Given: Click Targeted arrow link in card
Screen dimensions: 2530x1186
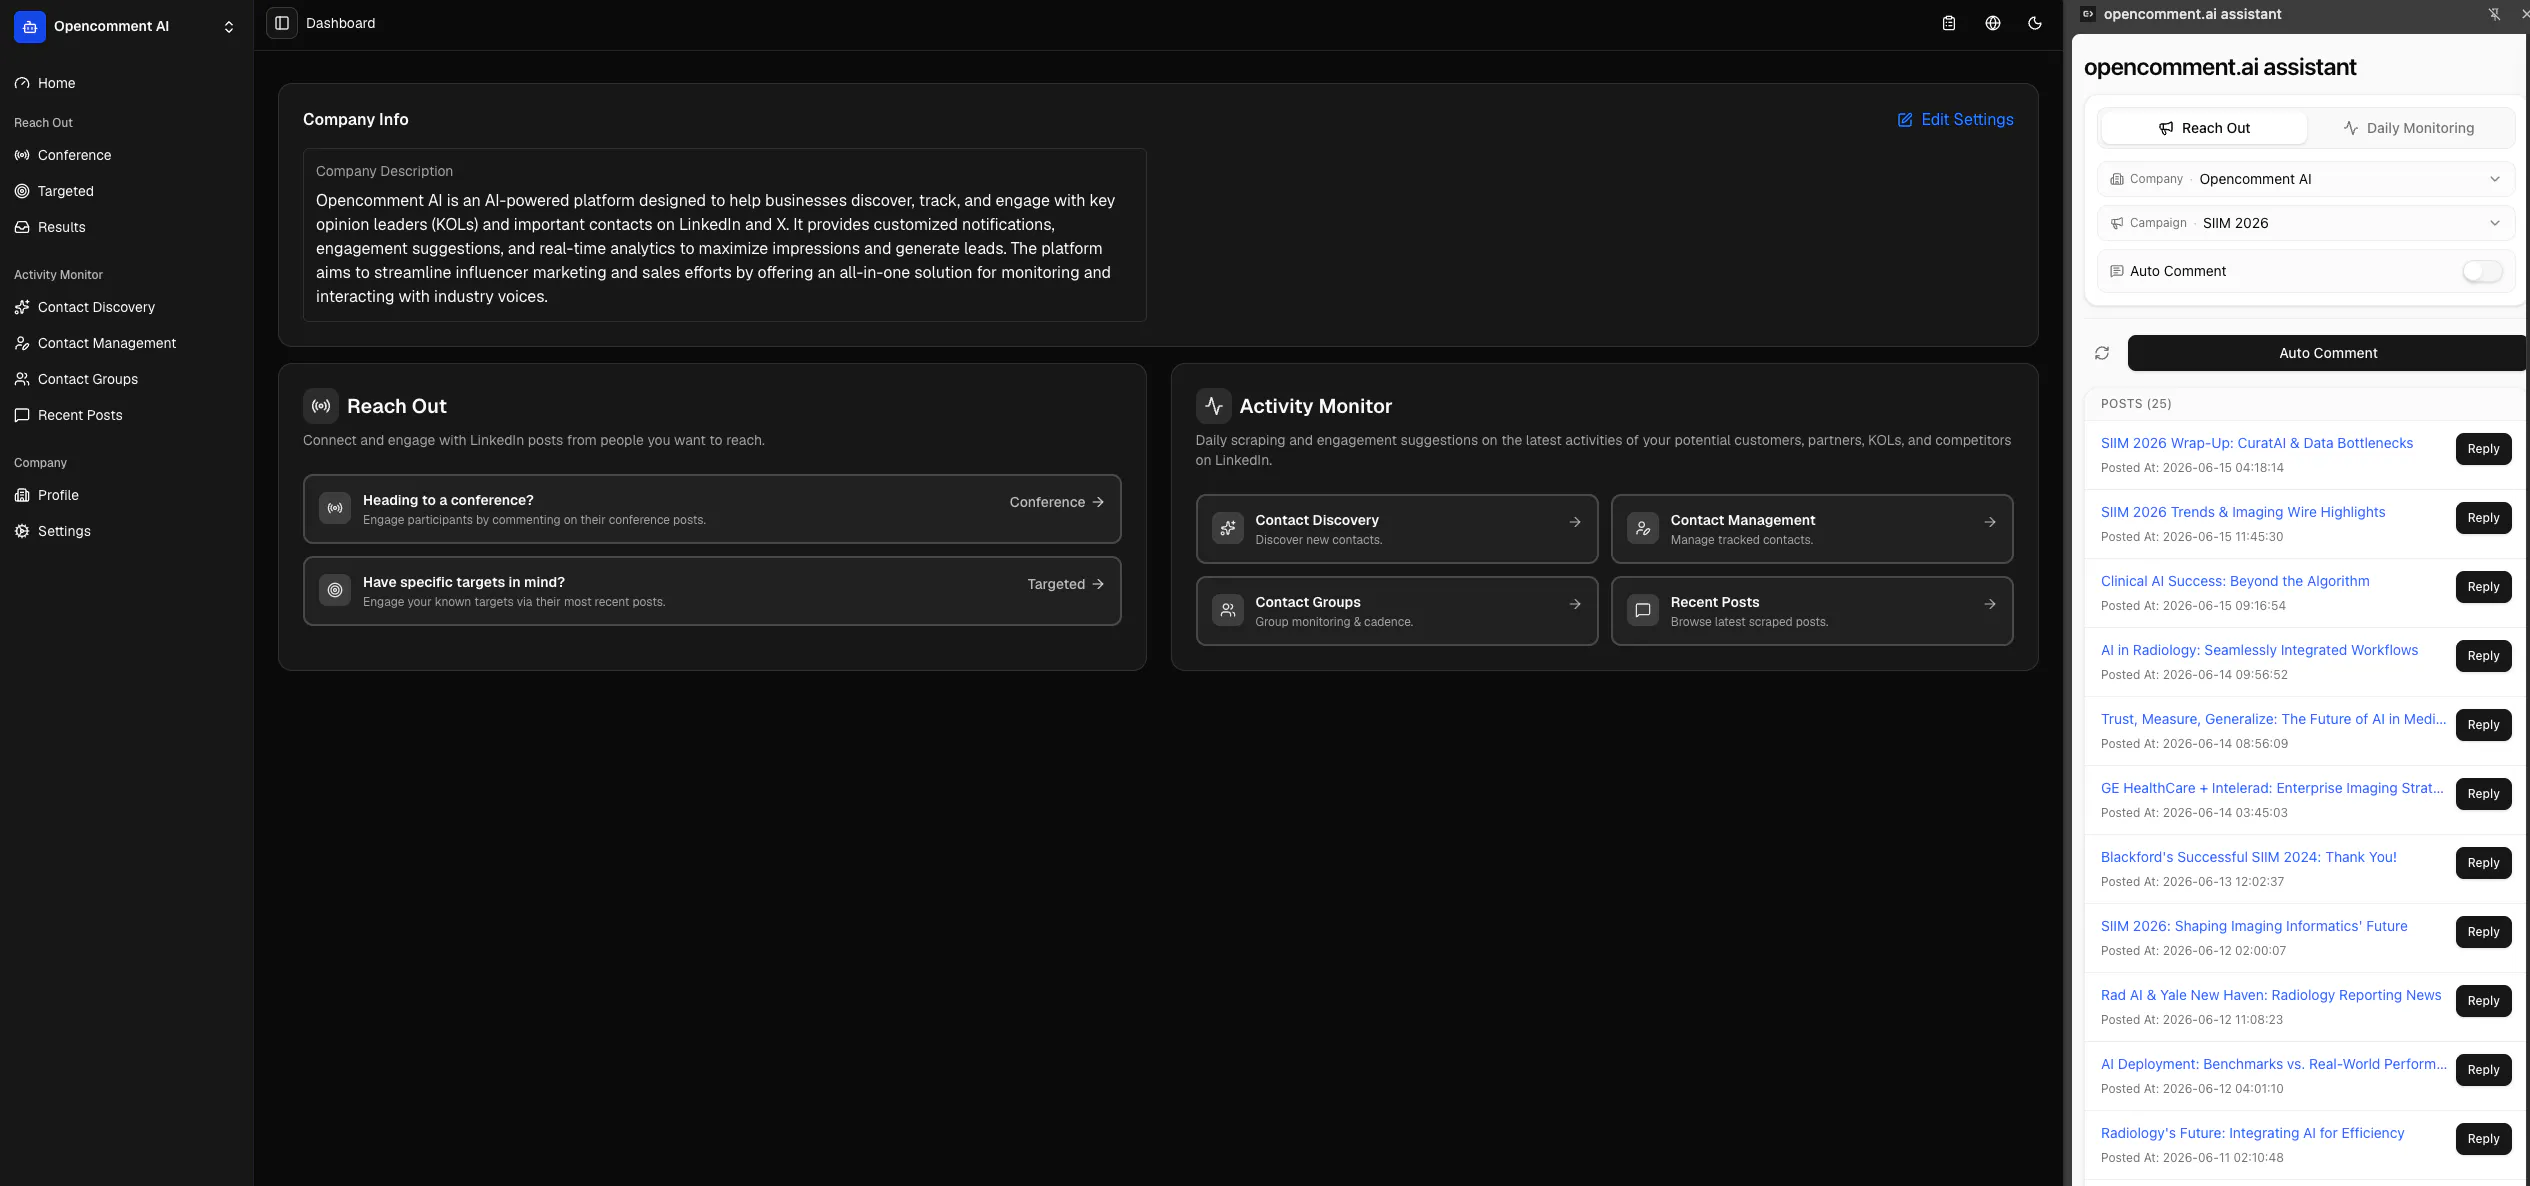Looking at the screenshot, I should pos(1066,584).
